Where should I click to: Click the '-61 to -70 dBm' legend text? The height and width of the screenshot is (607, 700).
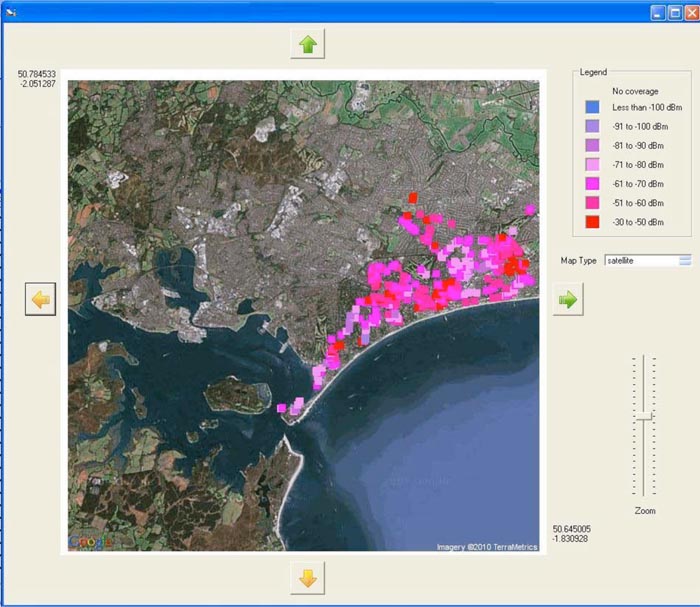(638, 184)
